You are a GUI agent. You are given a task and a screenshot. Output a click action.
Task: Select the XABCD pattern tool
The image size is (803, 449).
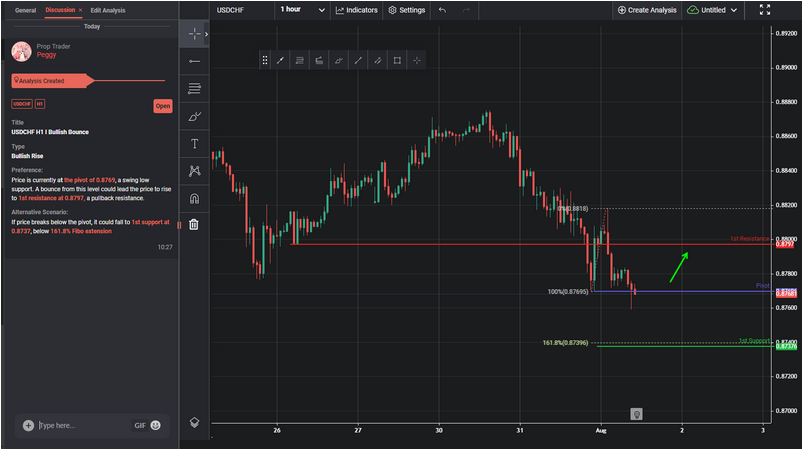[x=195, y=171]
